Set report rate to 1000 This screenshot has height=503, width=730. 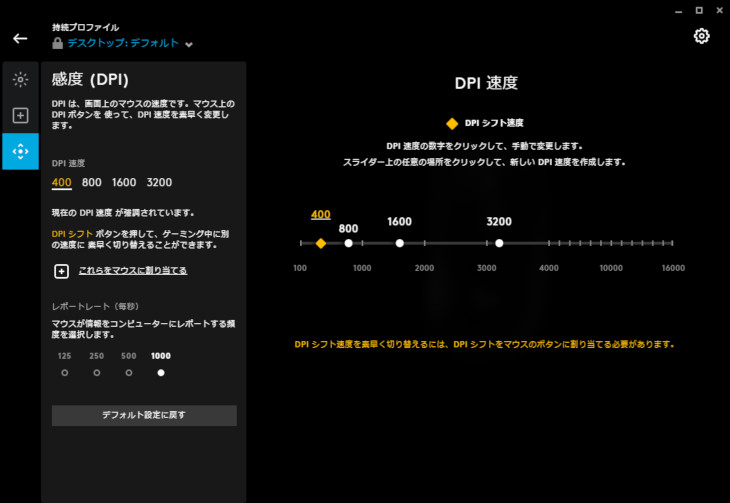pos(161,373)
